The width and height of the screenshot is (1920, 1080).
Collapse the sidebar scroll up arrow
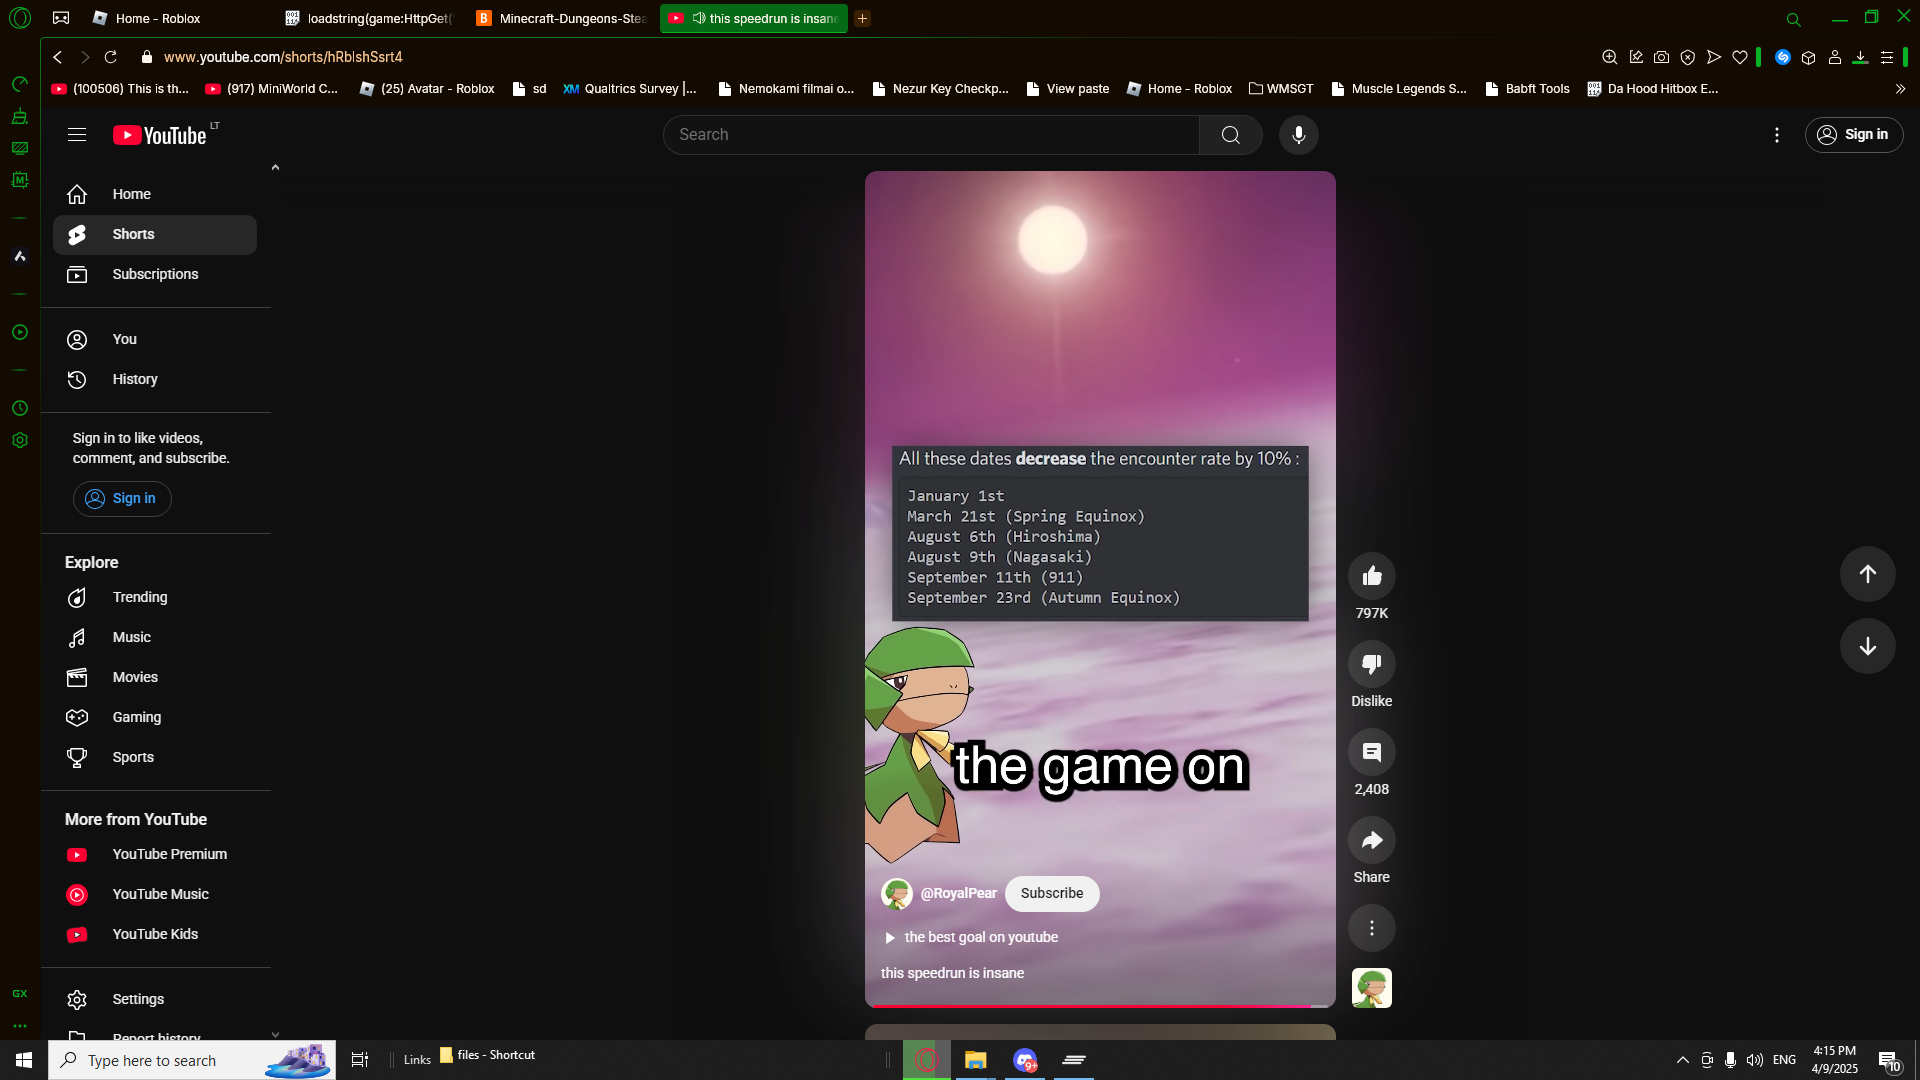(x=275, y=168)
